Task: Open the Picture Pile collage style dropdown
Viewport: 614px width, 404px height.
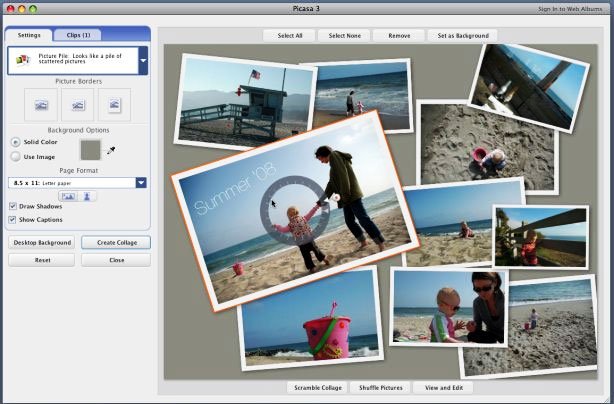Action: [x=143, y=61]
